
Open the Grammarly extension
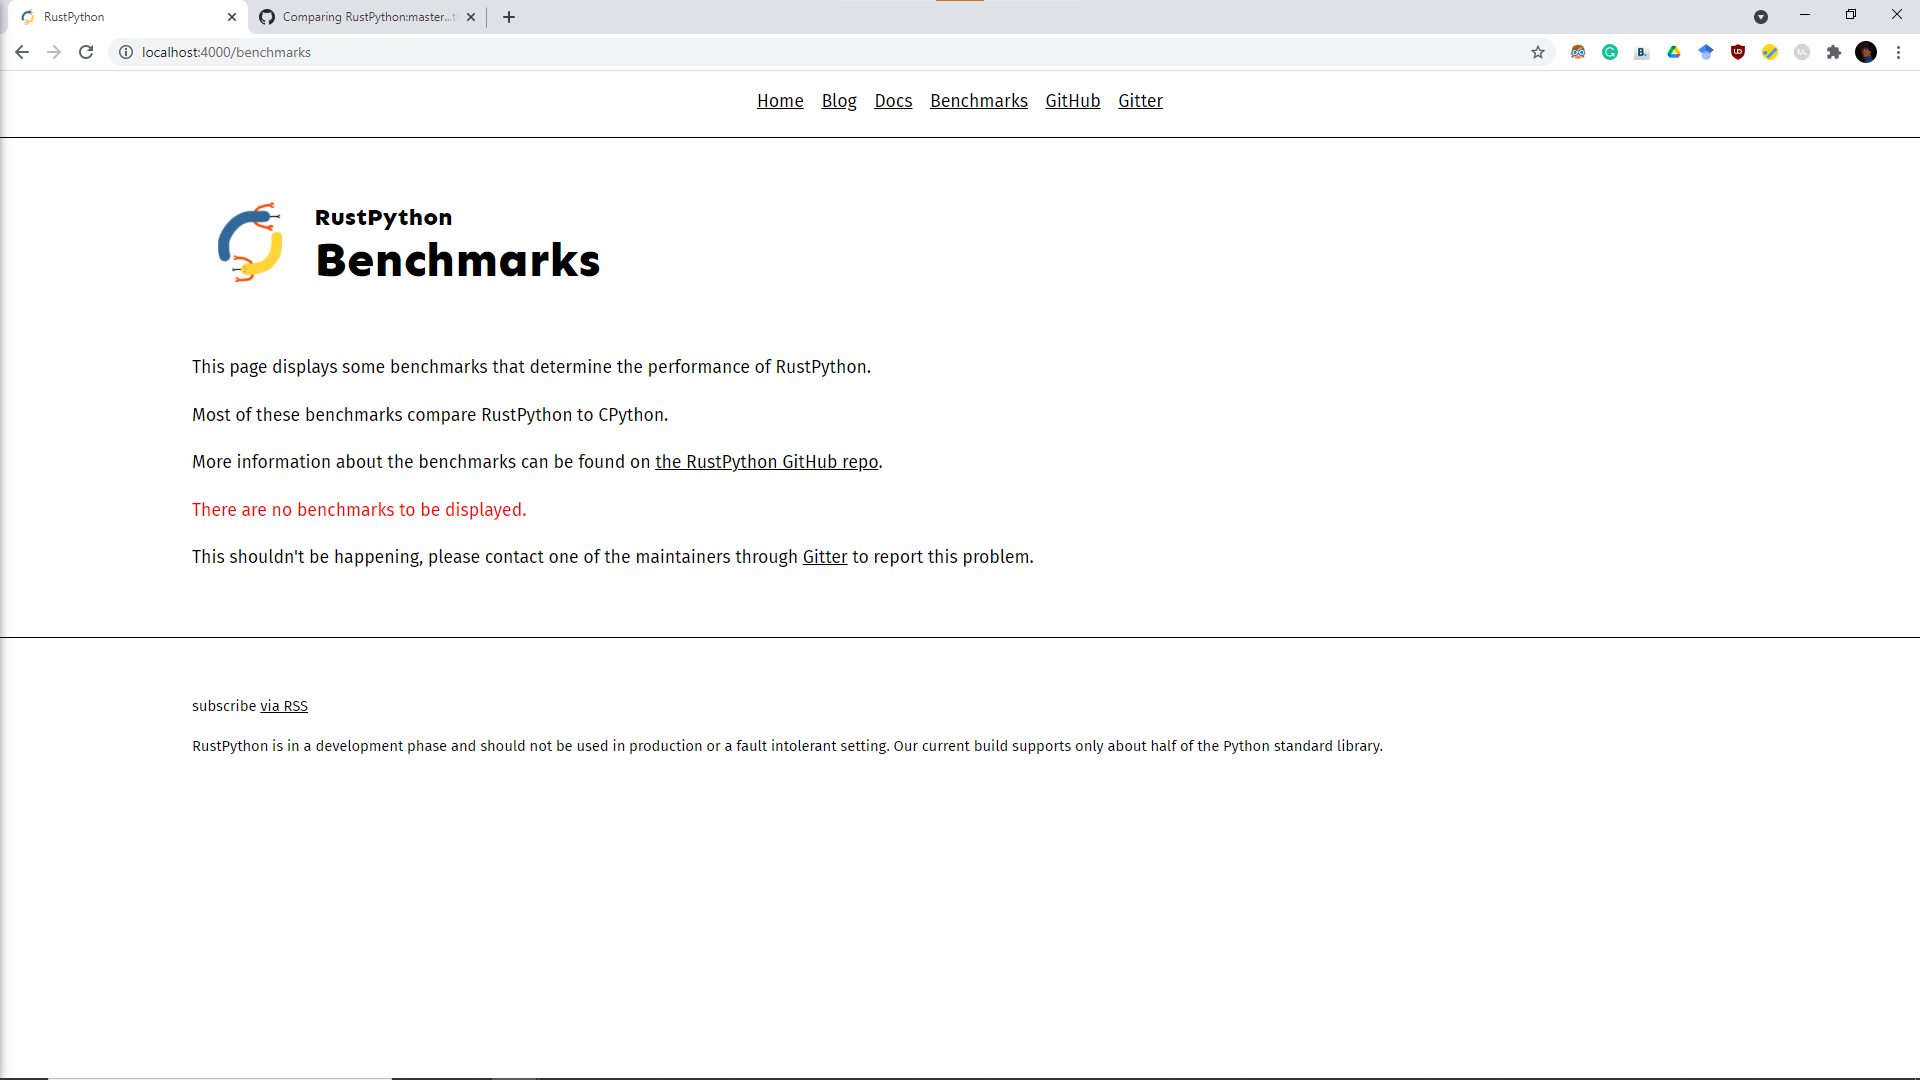pos(1610,52)
